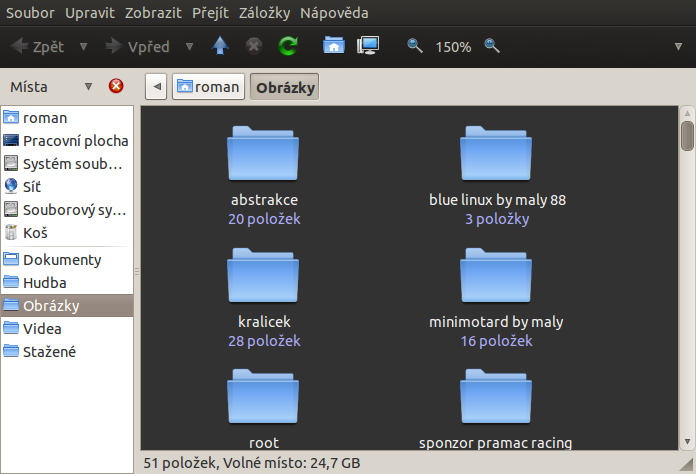Open the Nápověda menu

click(334, 13)
